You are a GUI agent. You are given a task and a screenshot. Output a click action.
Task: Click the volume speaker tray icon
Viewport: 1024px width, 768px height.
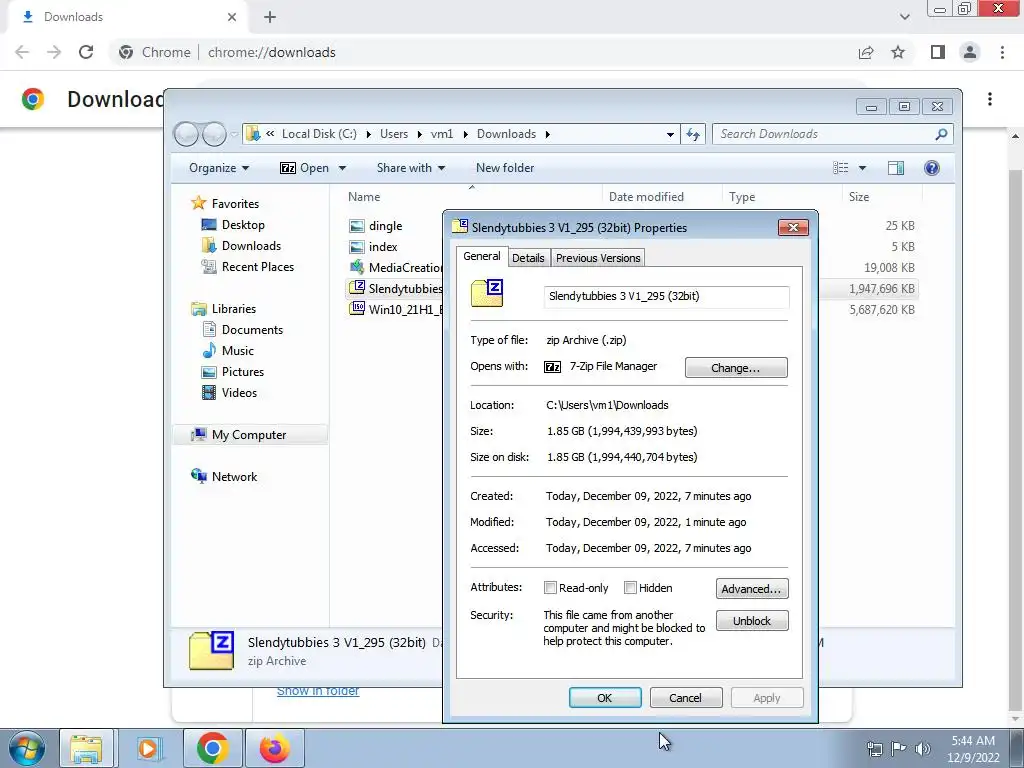click(923, 748)
